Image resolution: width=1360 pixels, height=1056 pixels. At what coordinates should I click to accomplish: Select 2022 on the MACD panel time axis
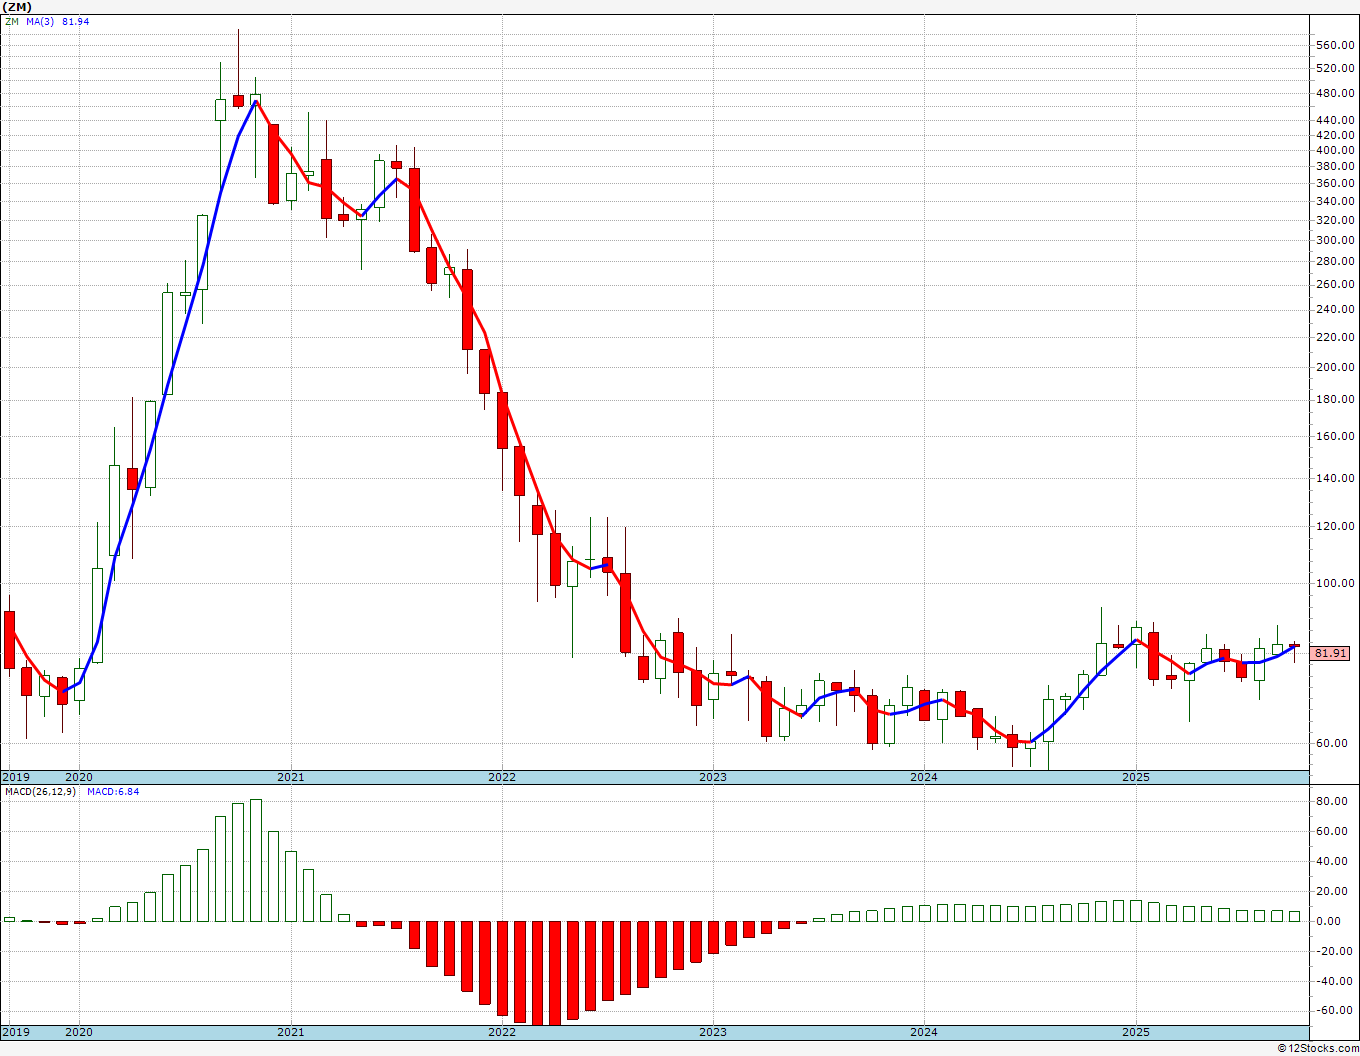click(502, 1032)
